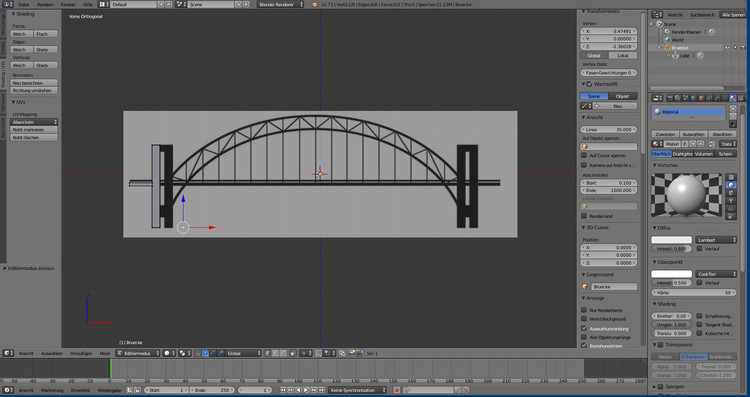Click the Blender info editor icon

click(7, 4)
